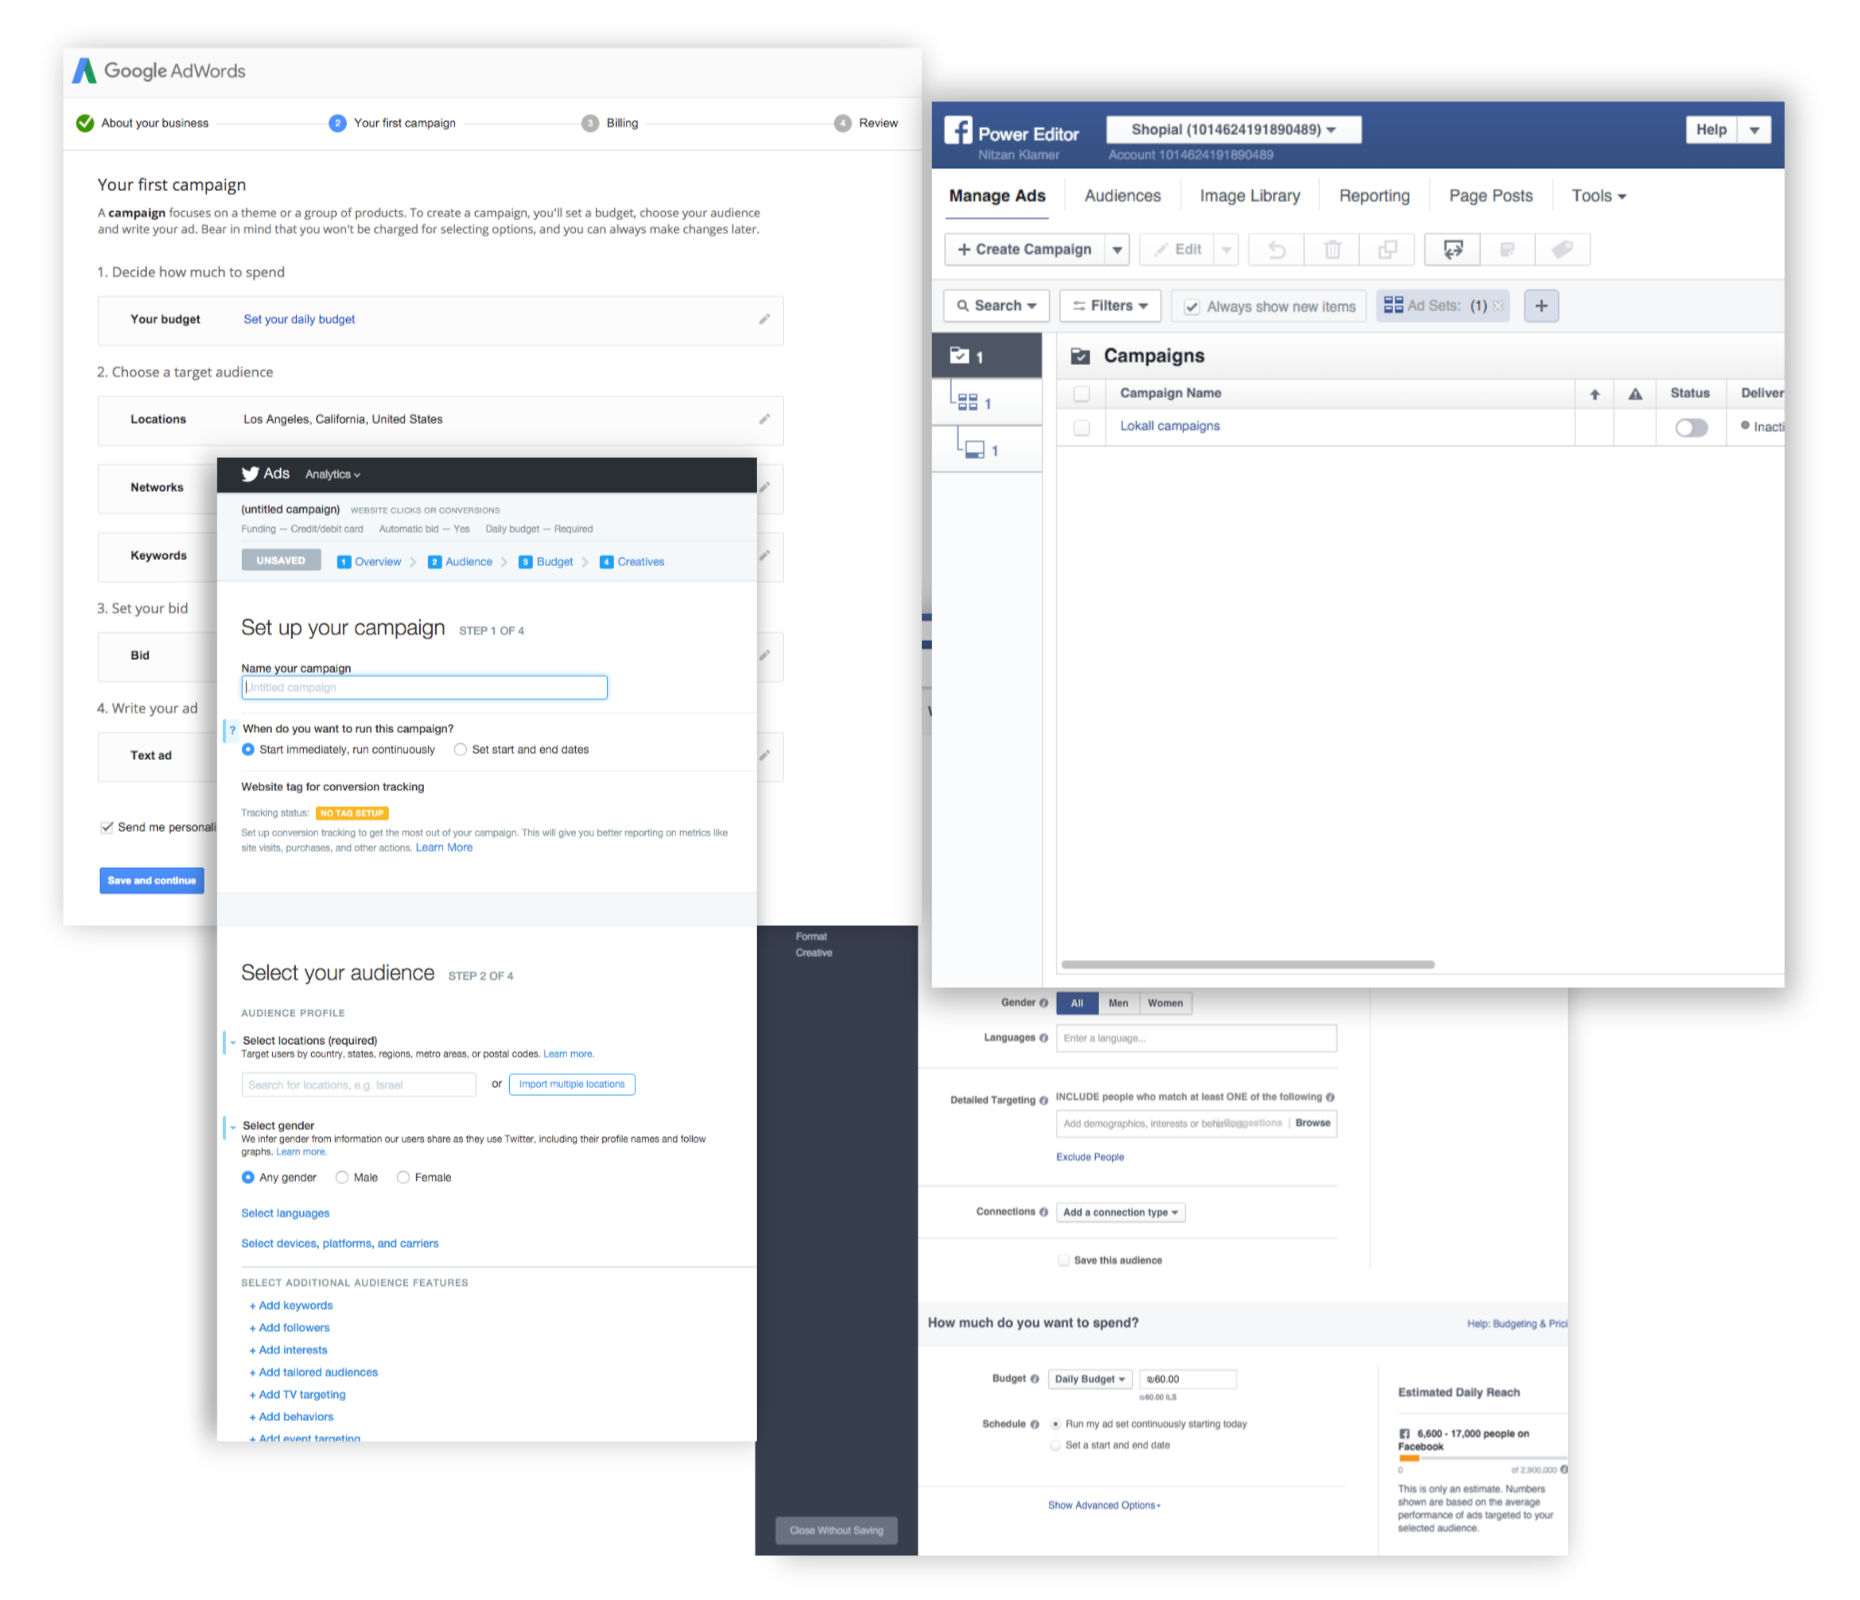Click the info icon next to Connections
The width and height of the screenshot is (1860, 1600).
click(x=1043, y=1212)
